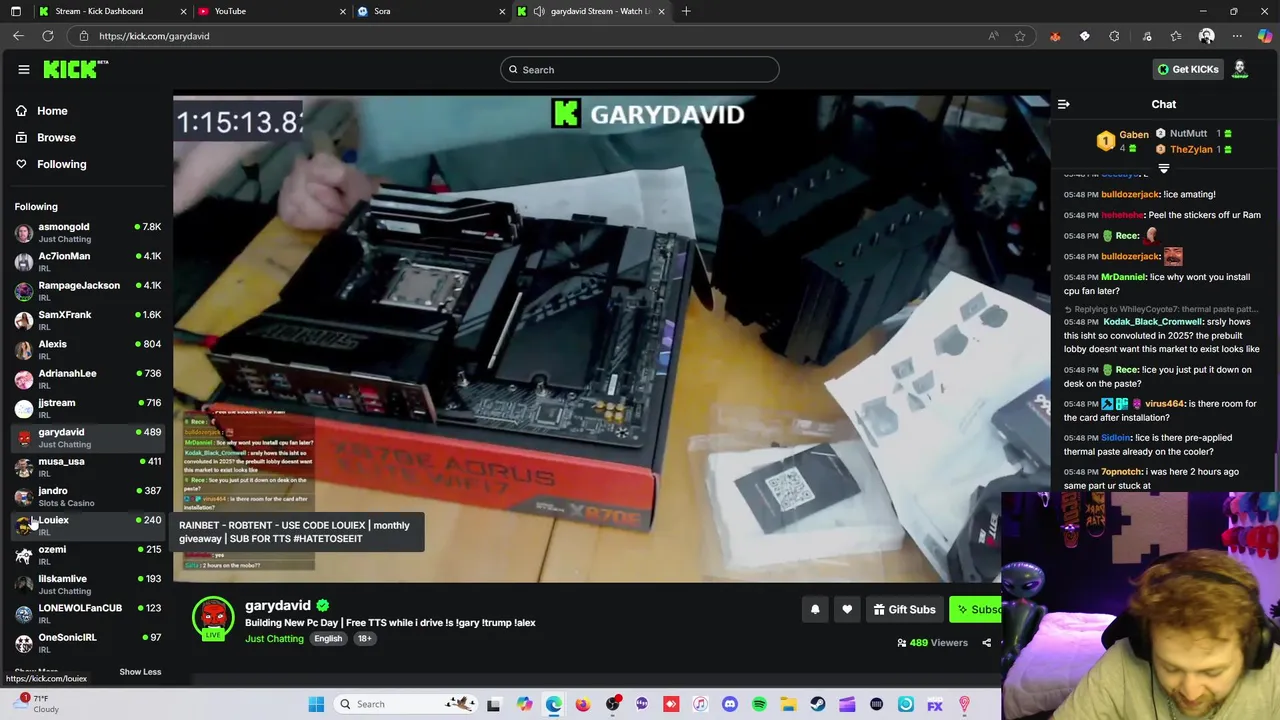Open the Kick sidebar hamburger menu

24,69
